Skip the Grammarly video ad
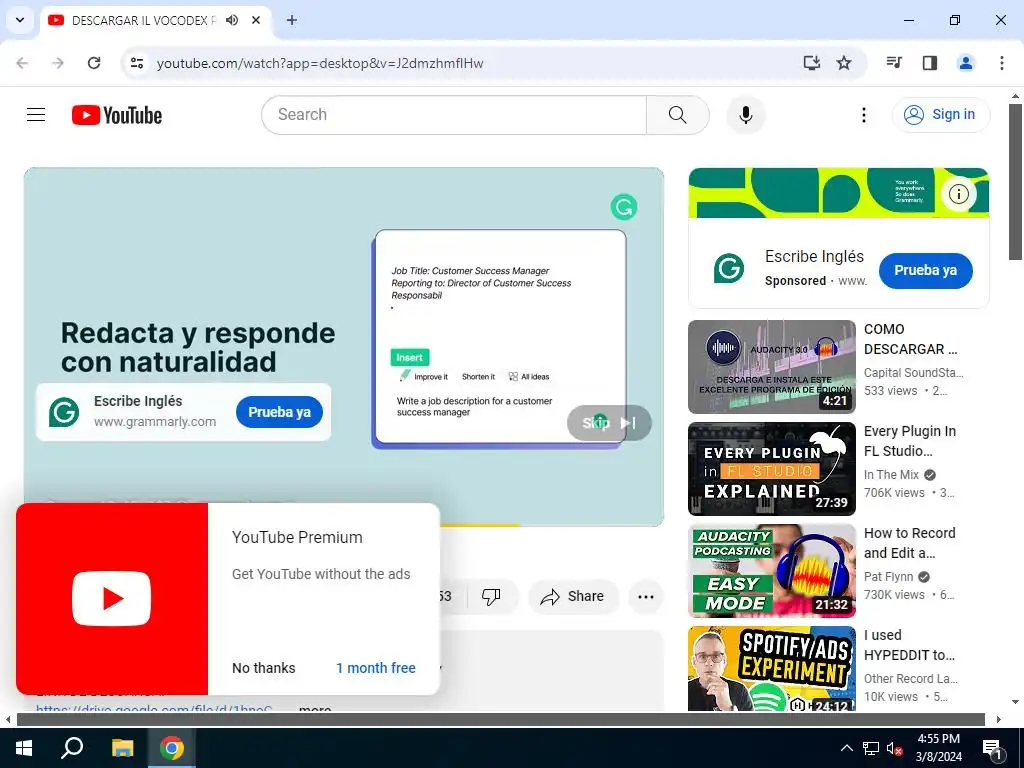Viewport: 1024px width, 768px height. pyautogui.click(x=609, y=423)
